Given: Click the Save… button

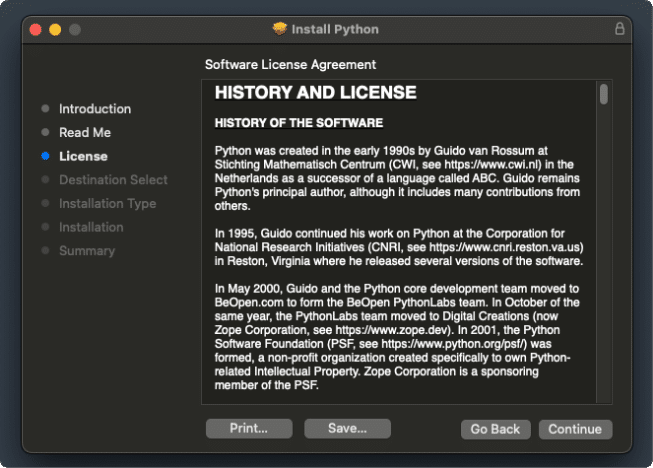Looking at the screenshot, I should point(347,428).
